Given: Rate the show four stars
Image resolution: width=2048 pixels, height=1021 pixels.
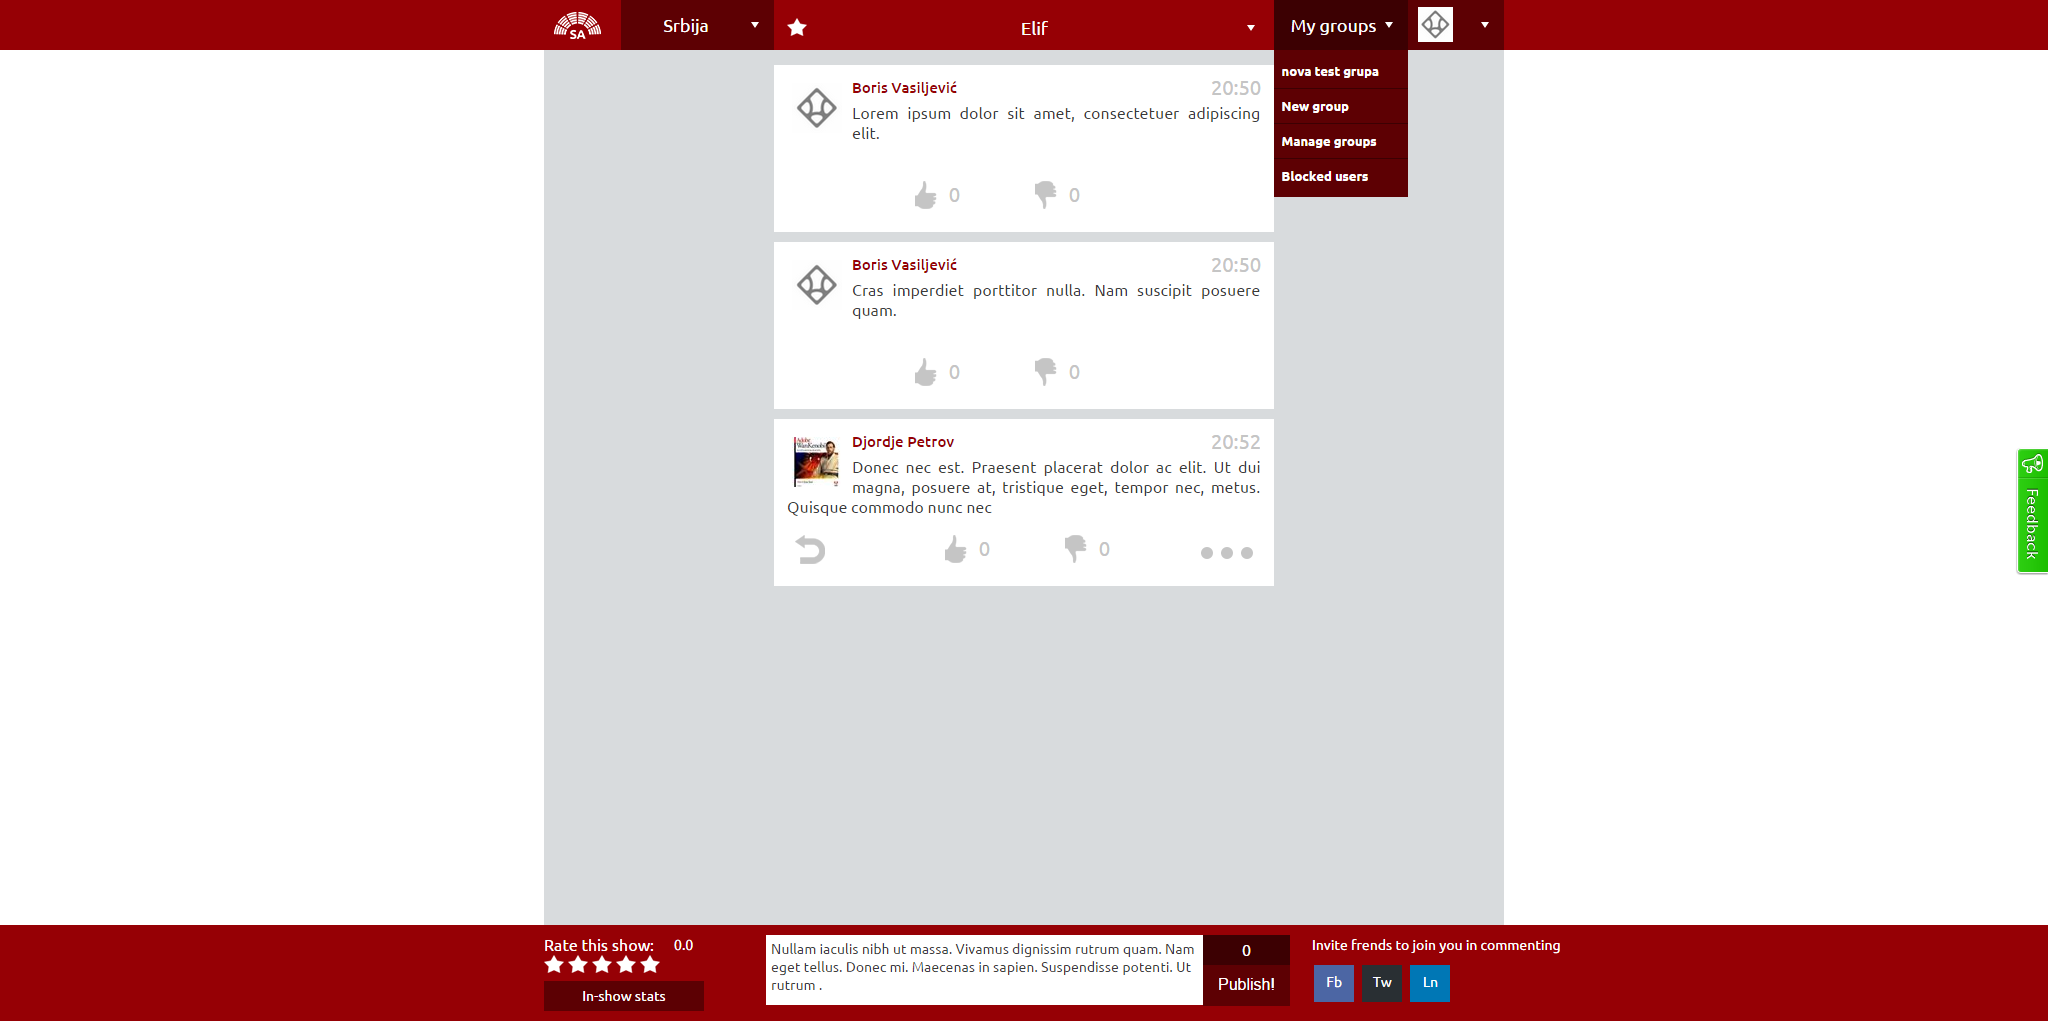Looking at the screenshot, I should [626, 965].
